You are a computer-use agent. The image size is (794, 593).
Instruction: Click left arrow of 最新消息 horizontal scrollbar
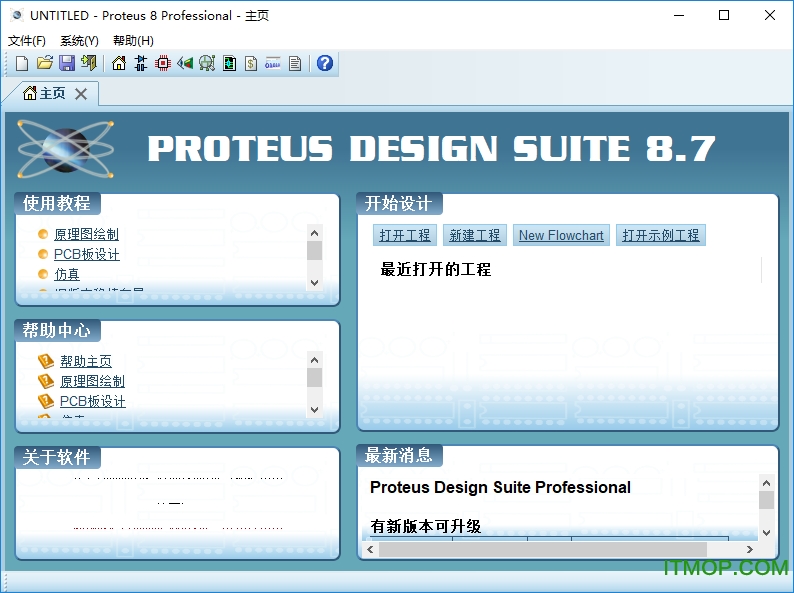click(371, 549)
